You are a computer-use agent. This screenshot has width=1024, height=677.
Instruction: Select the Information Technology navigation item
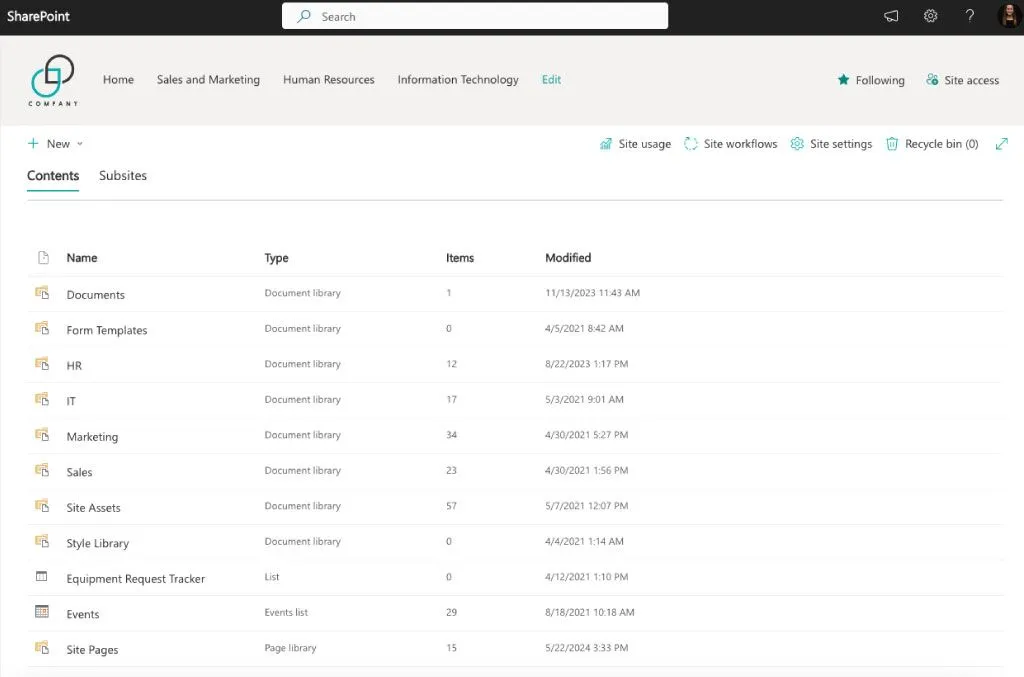coord(457,79)
